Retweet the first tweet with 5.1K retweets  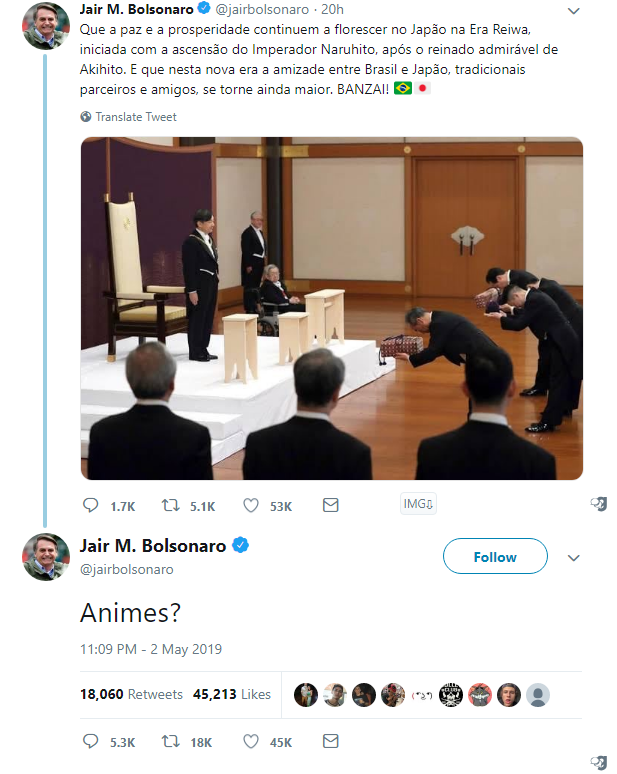[x=171, y=506]
